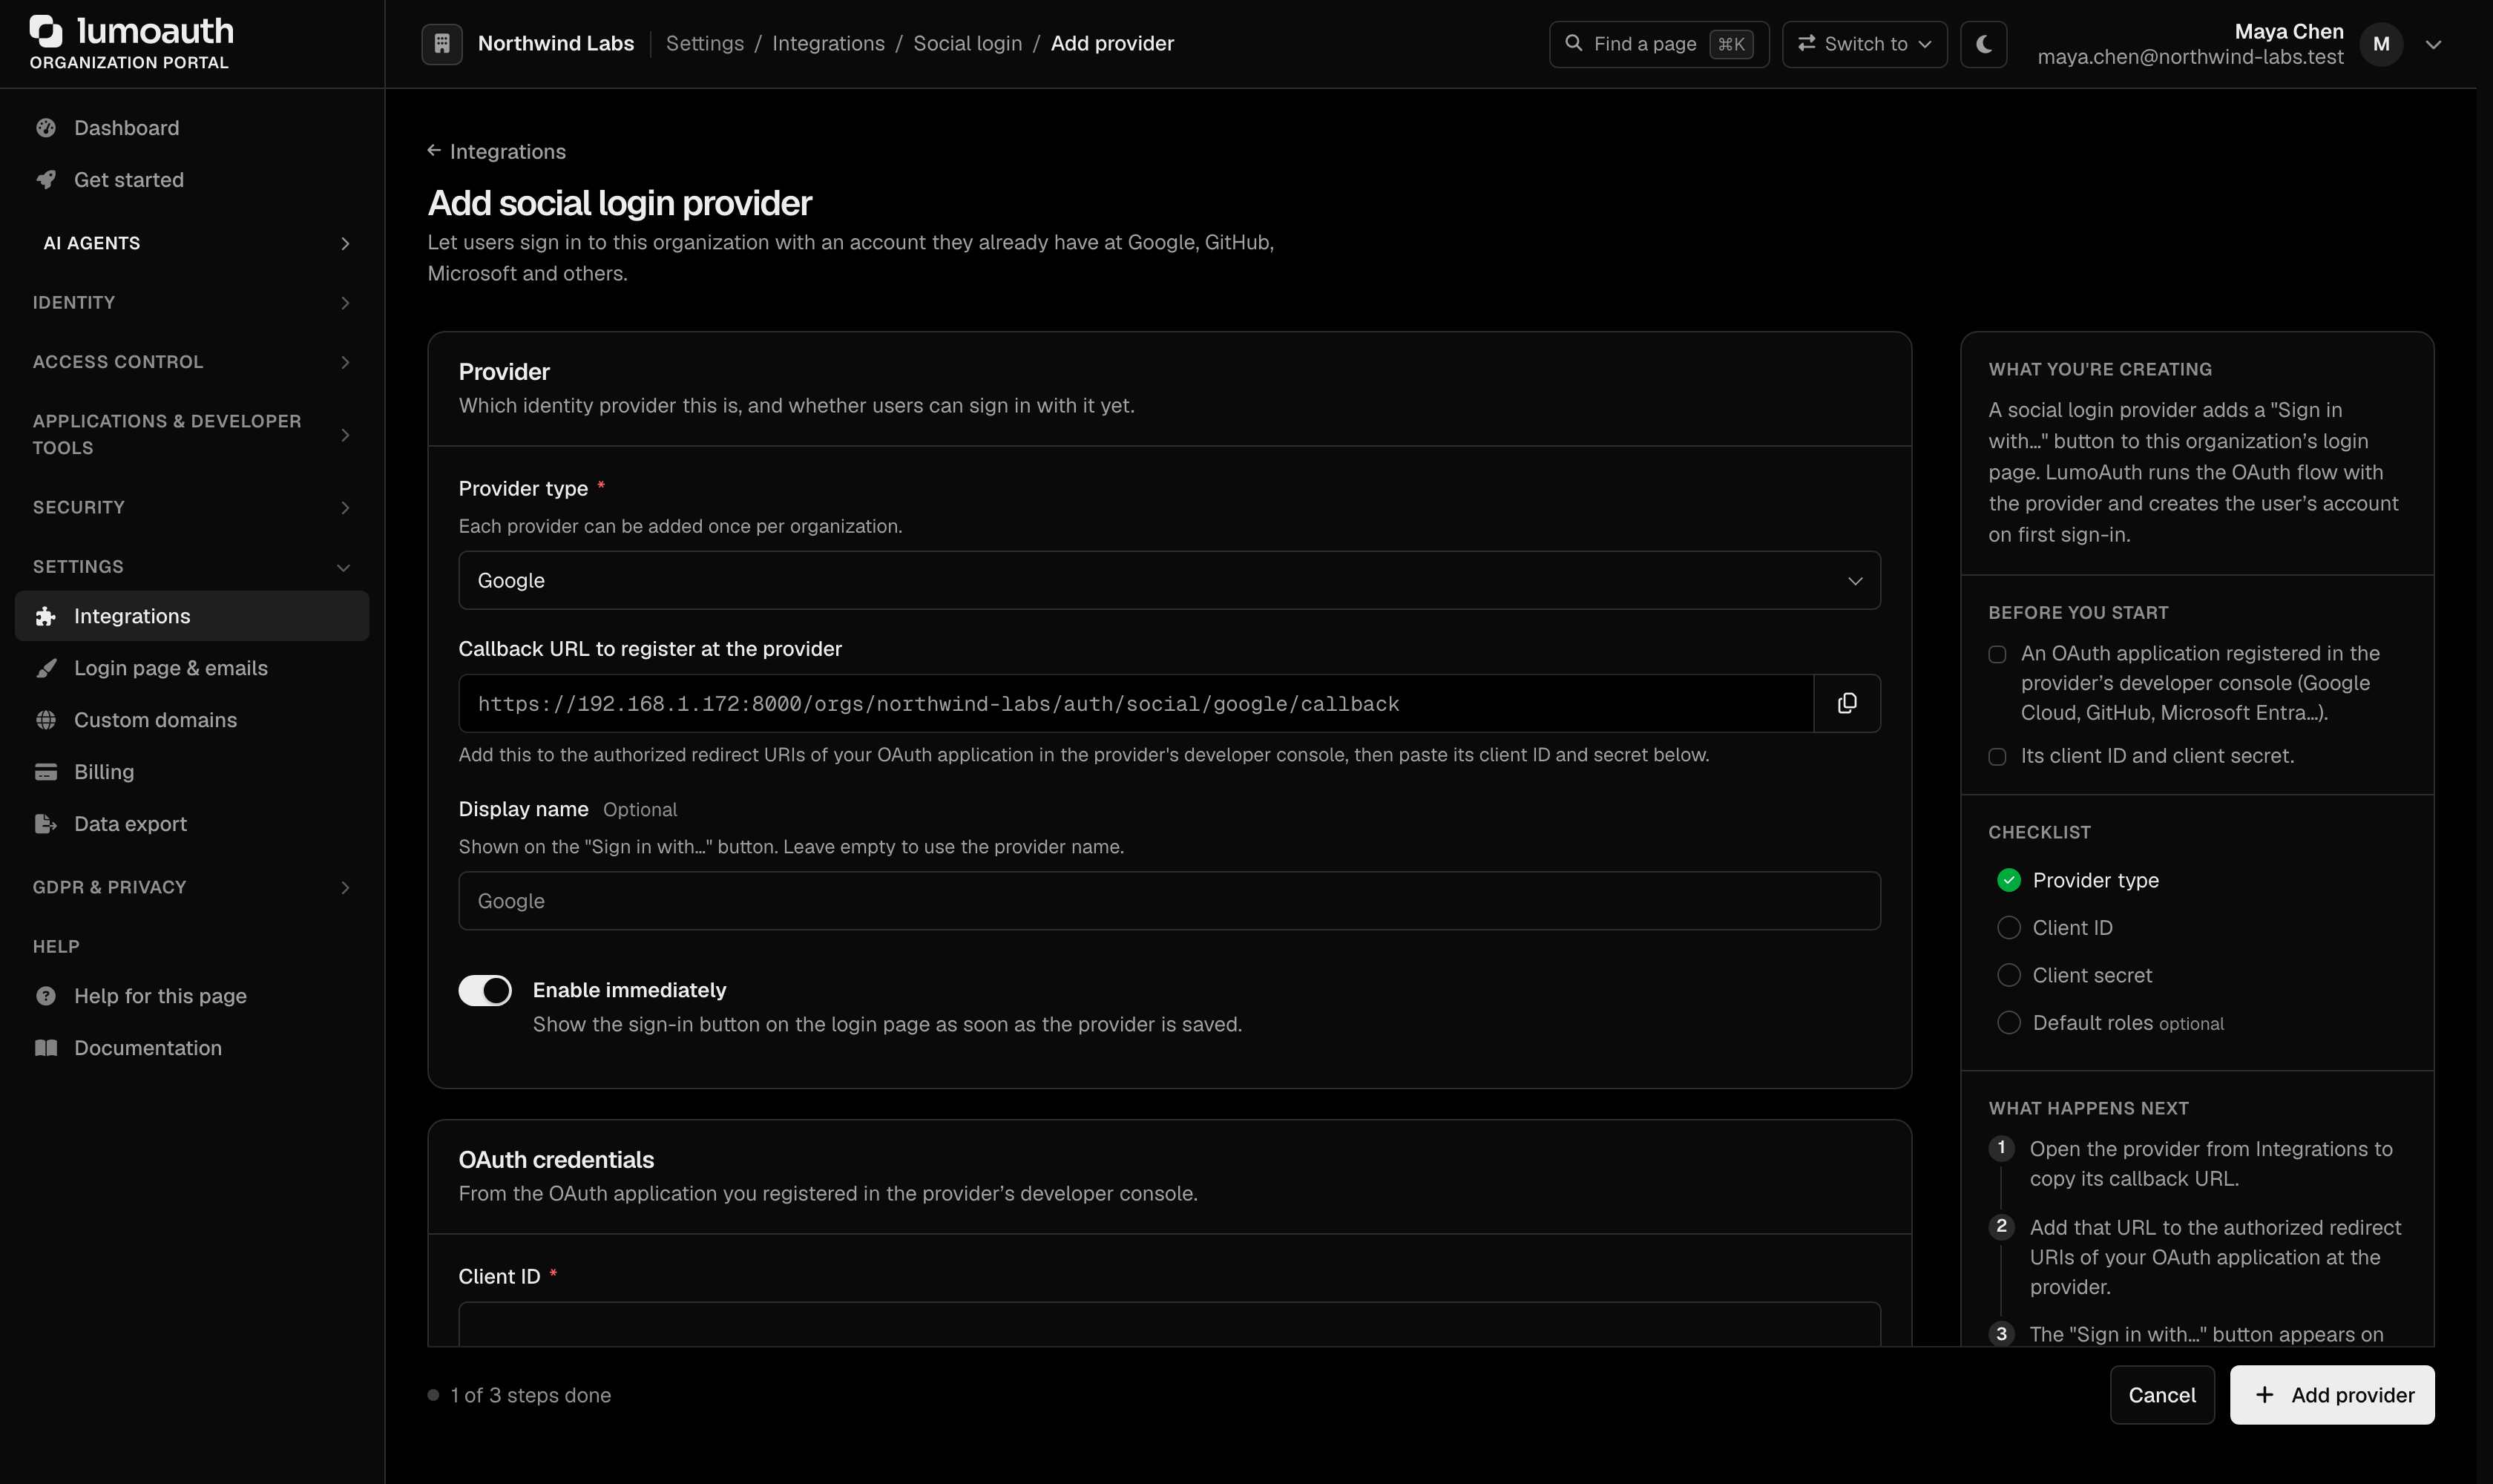Image resolution: width=2493 pixels, height=1484 pixels.
Task: Click the Get started rocket icon
Action: (46, 180)
